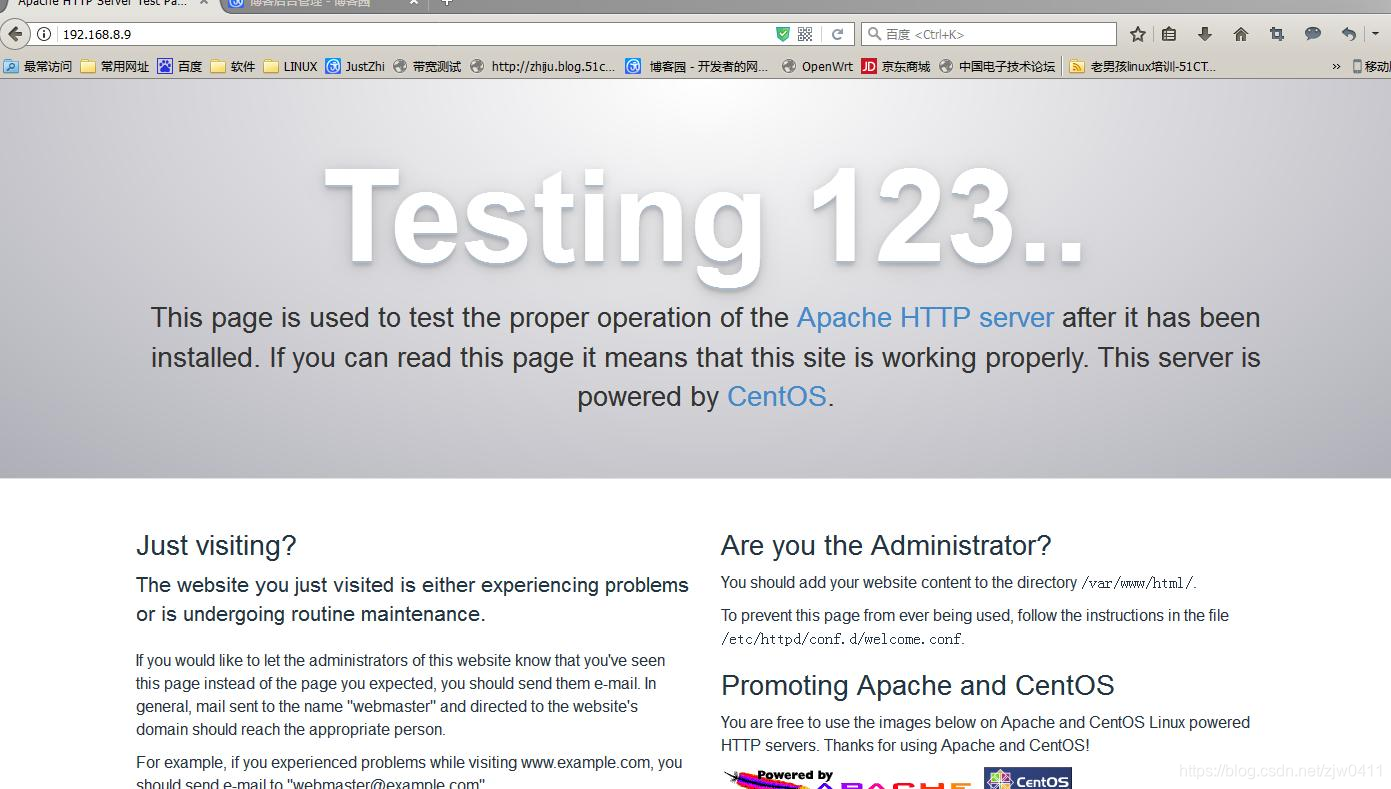Open the 带宽测试 bookmark
The height and width of the screenshot is (789, 1391).
click(x=427, y=67)
